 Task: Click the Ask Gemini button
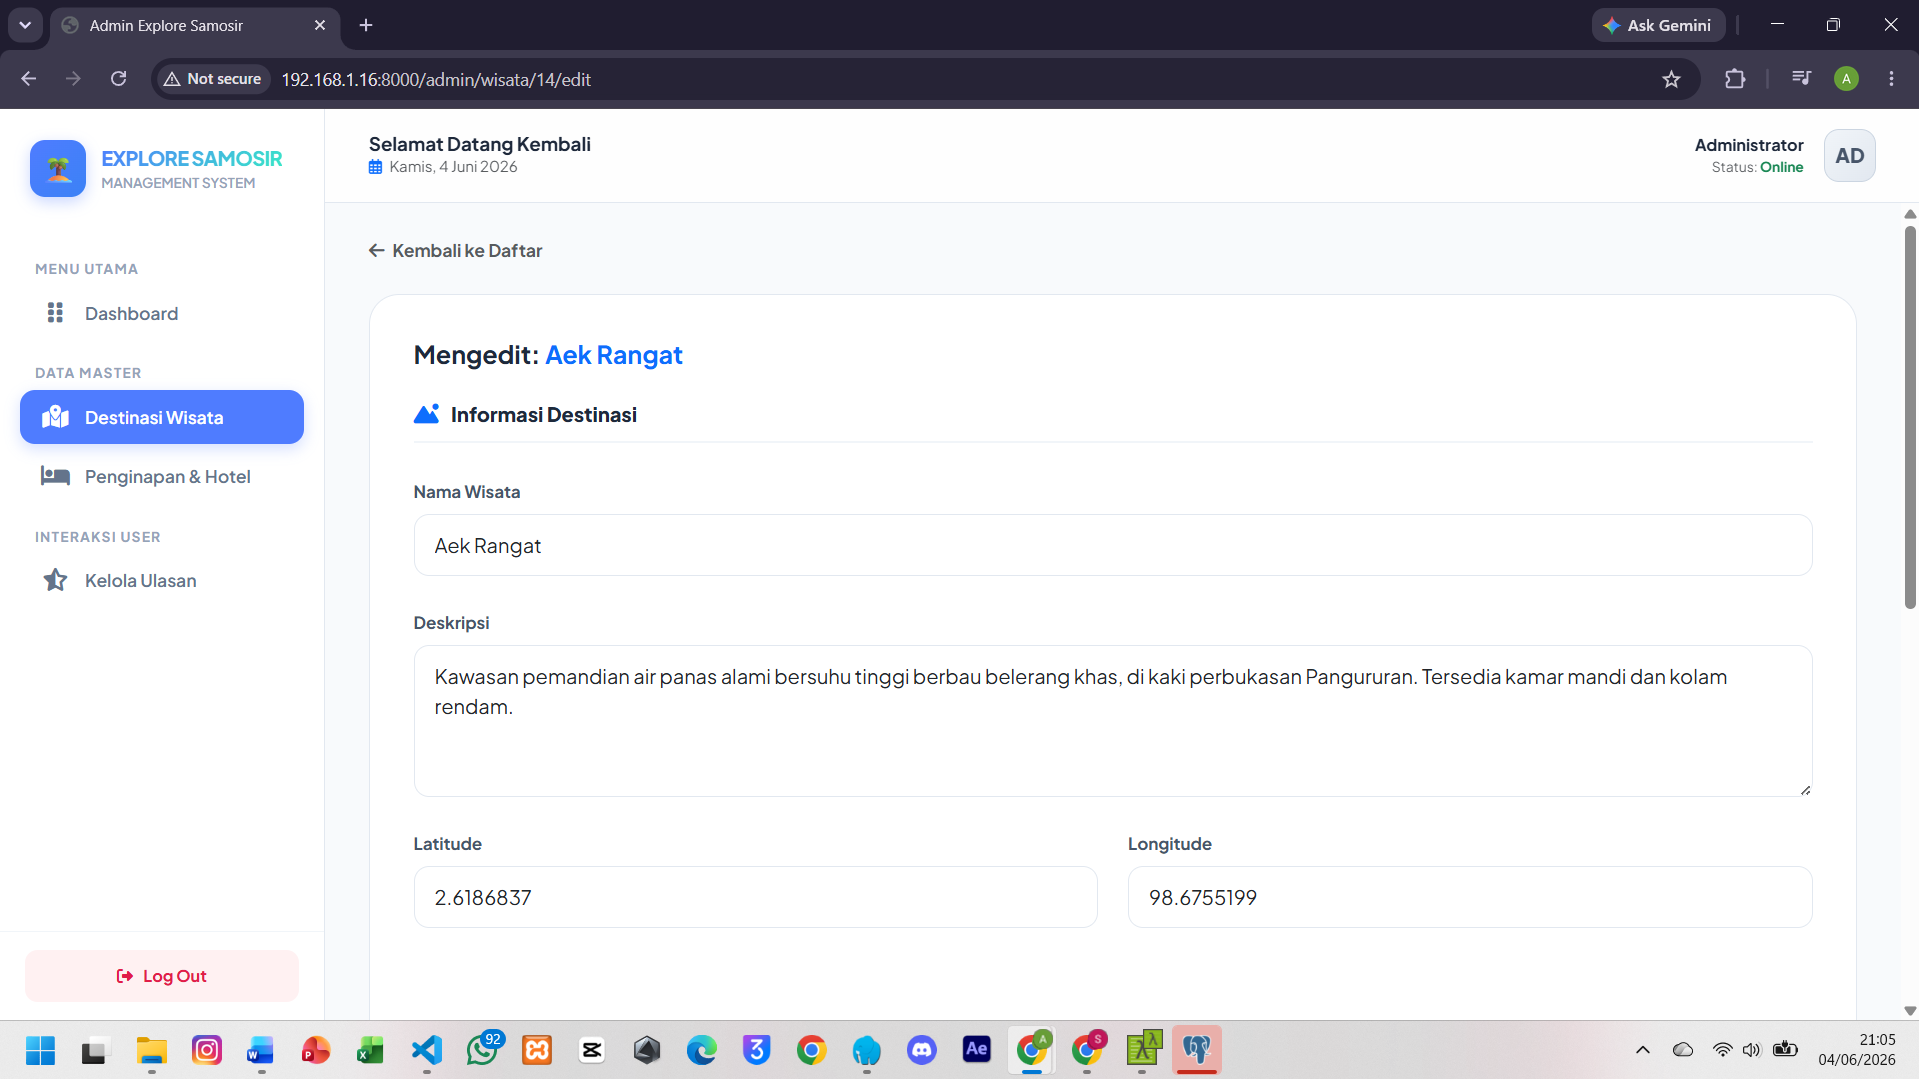(x=1658, y=25)
